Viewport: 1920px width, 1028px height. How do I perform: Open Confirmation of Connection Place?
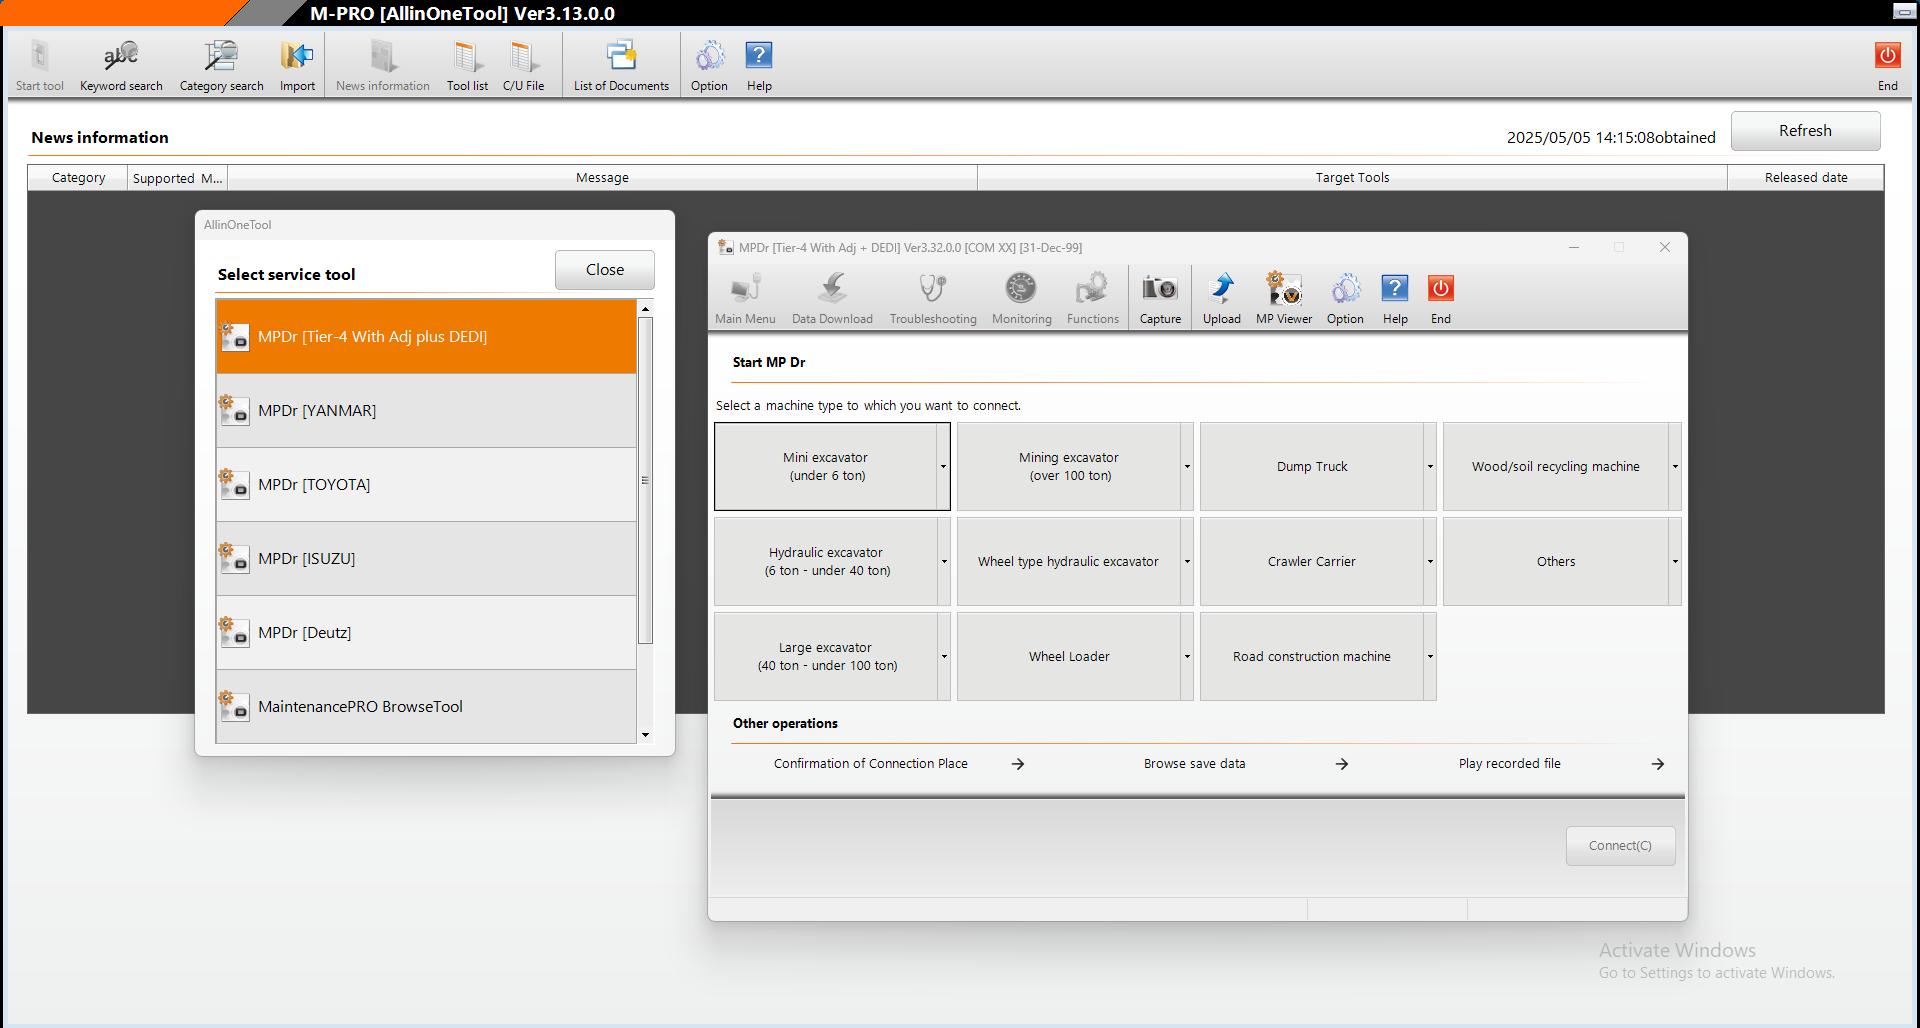898,764
